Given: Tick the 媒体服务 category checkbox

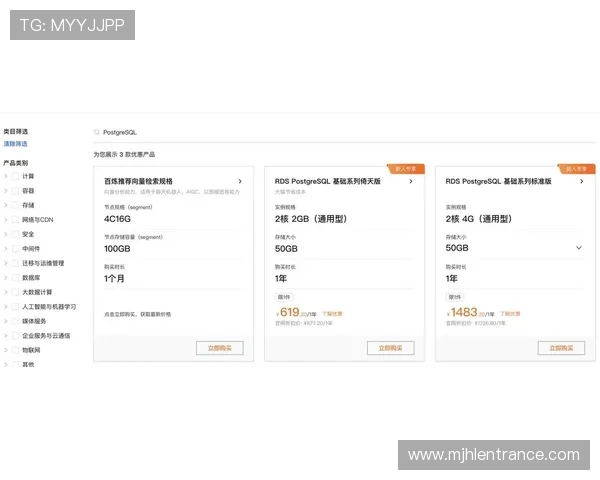Looking at the screenshot, I should point(15,322).
